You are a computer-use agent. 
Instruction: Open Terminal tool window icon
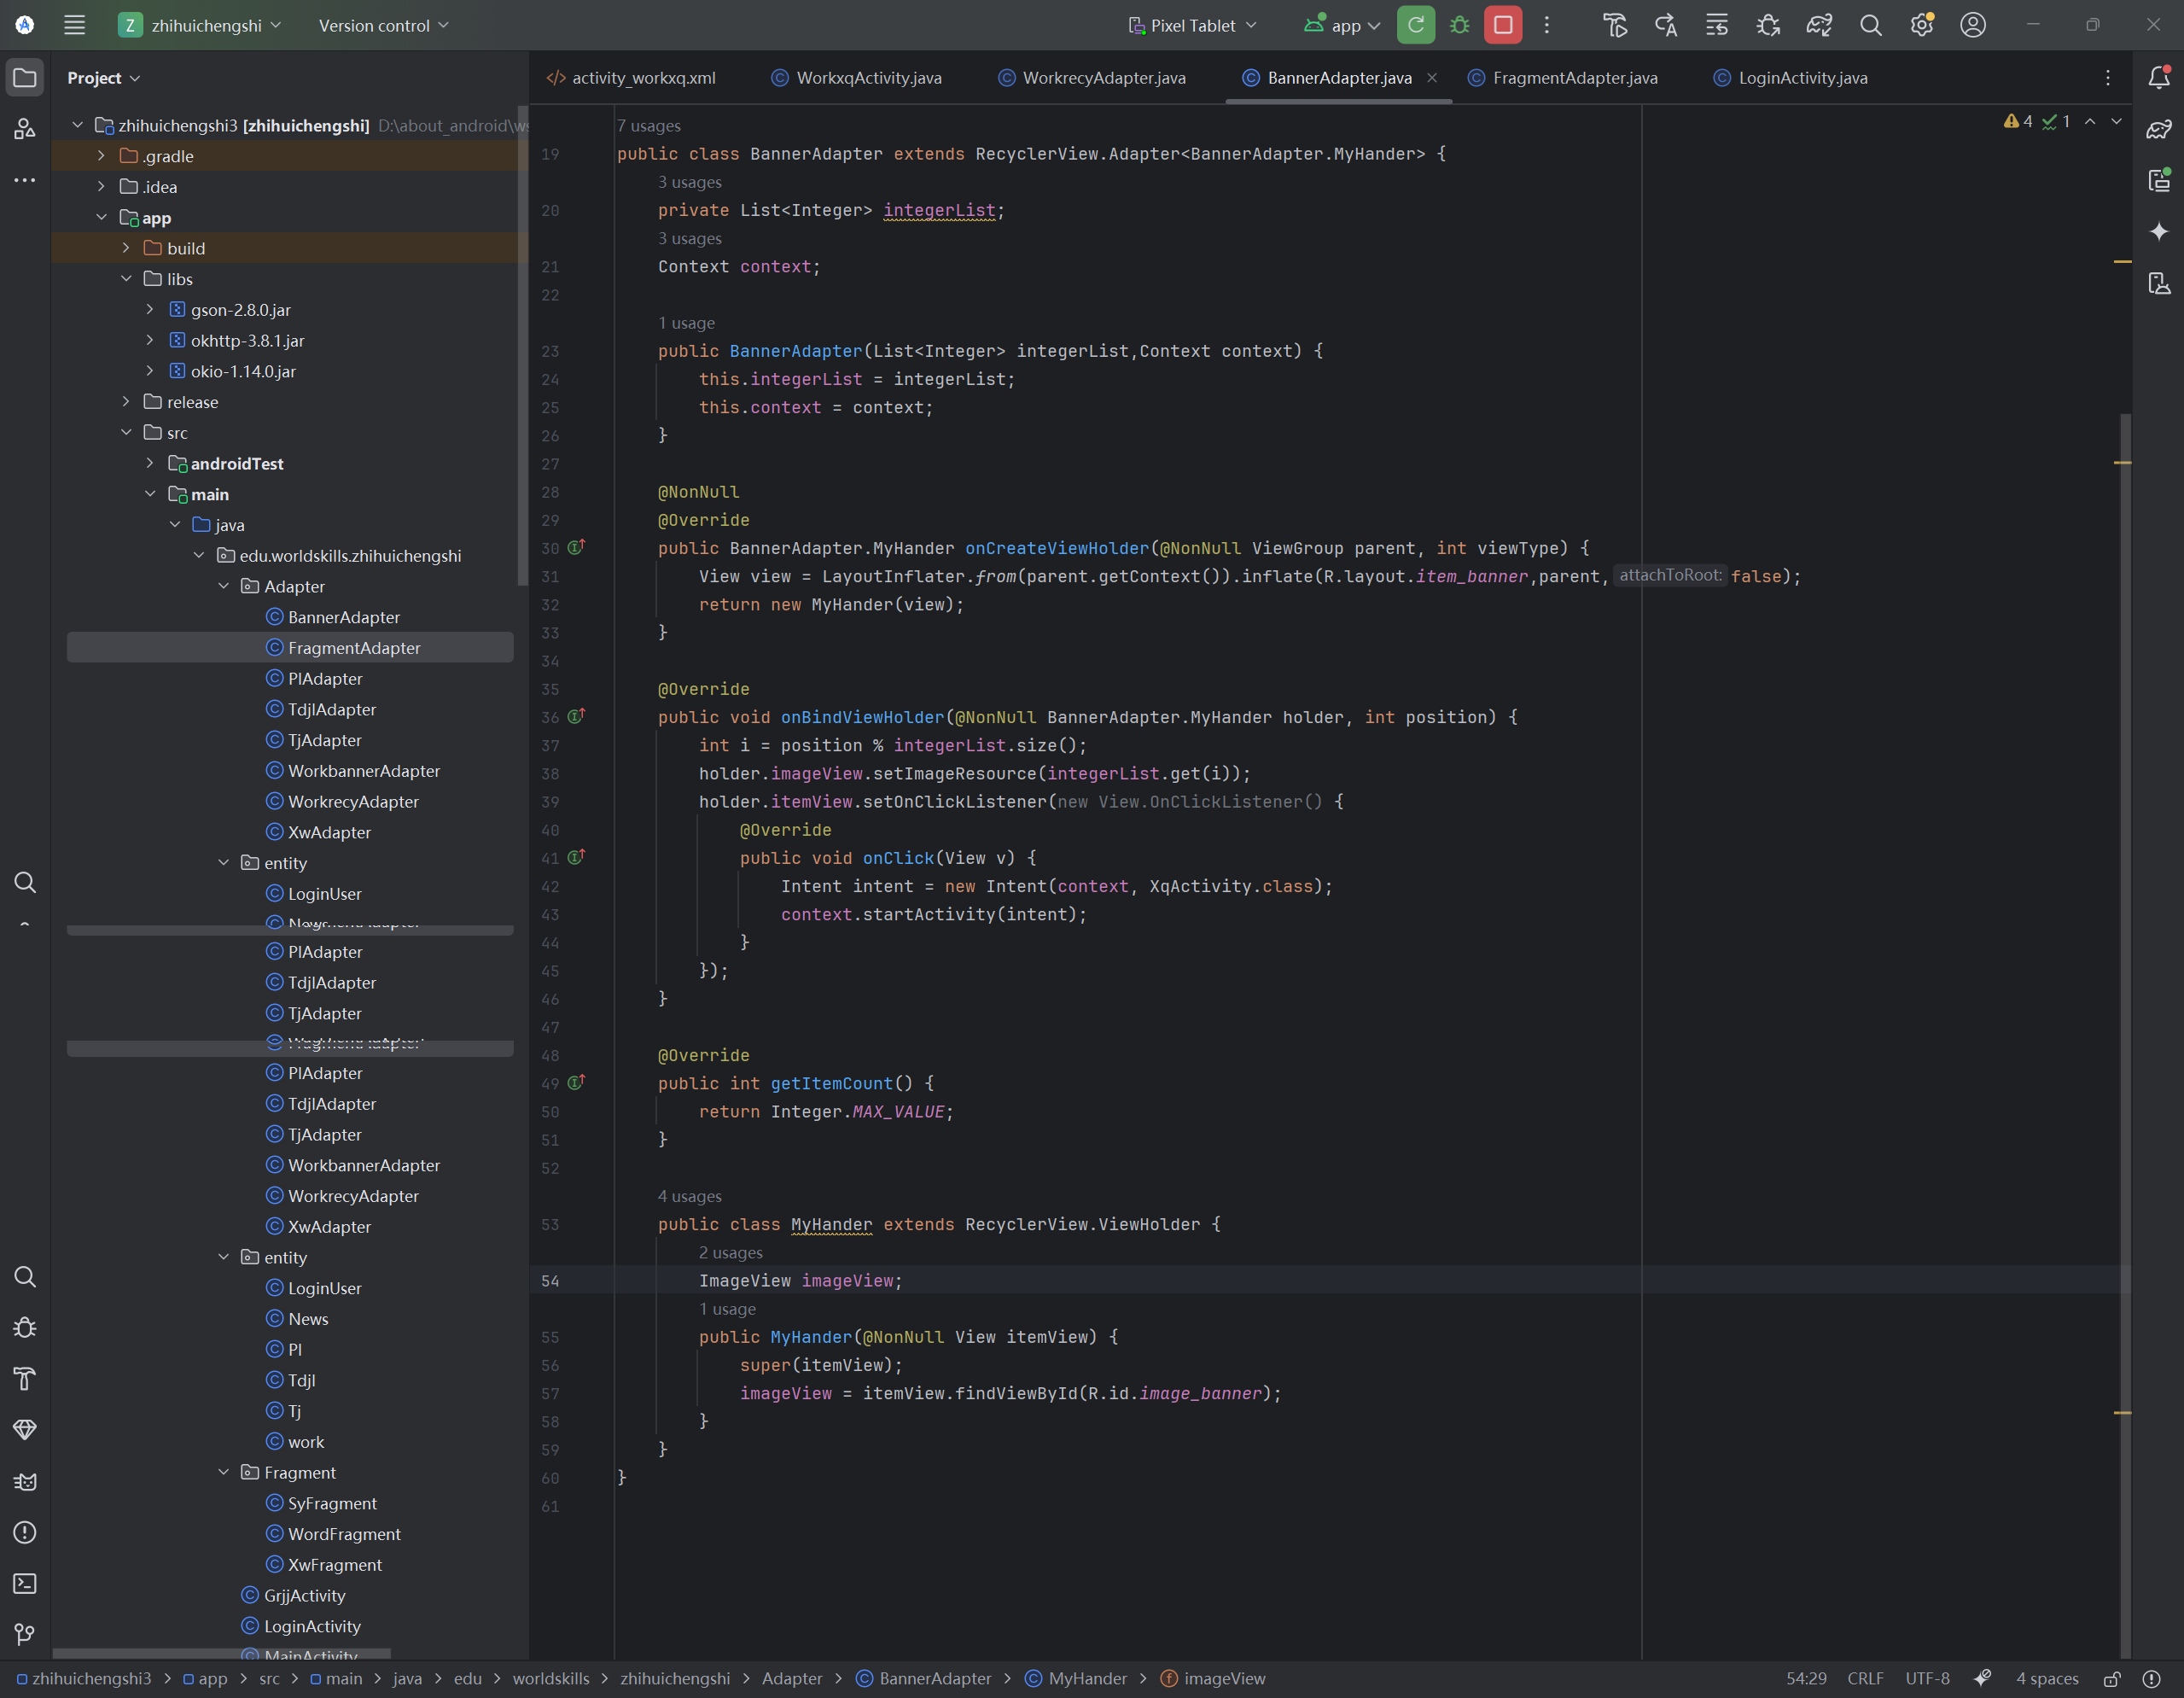(25, 1583)
